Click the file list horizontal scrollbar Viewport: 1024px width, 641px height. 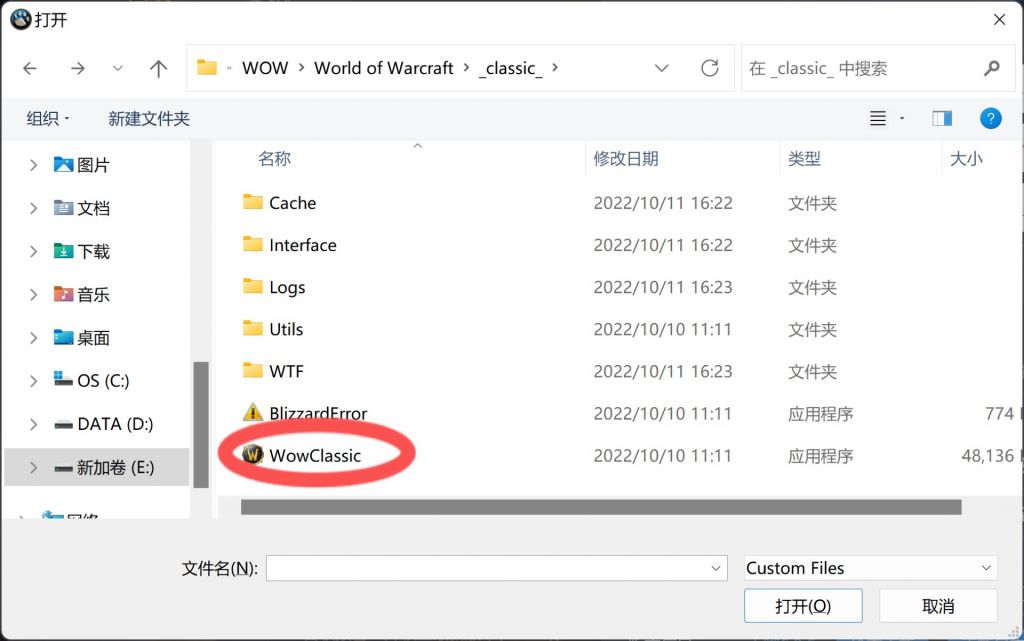pos(601,507)
